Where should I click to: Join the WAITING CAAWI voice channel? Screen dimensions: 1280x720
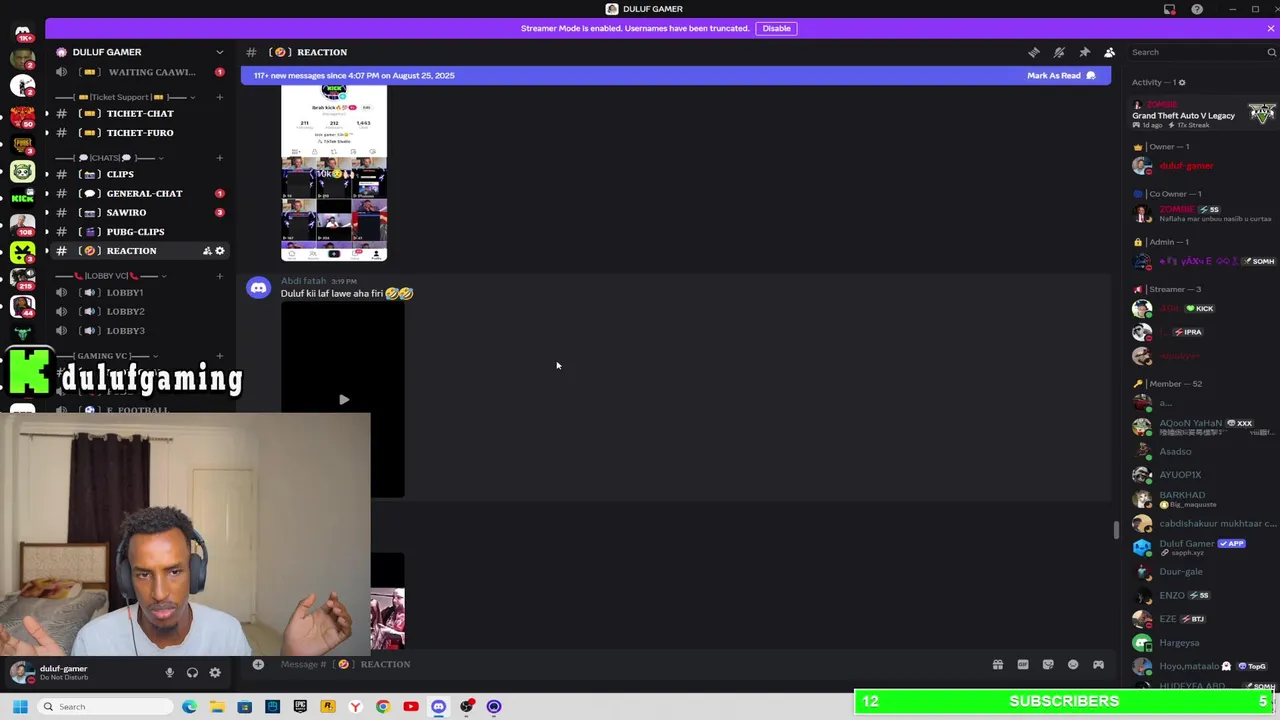tap(140, 72)
